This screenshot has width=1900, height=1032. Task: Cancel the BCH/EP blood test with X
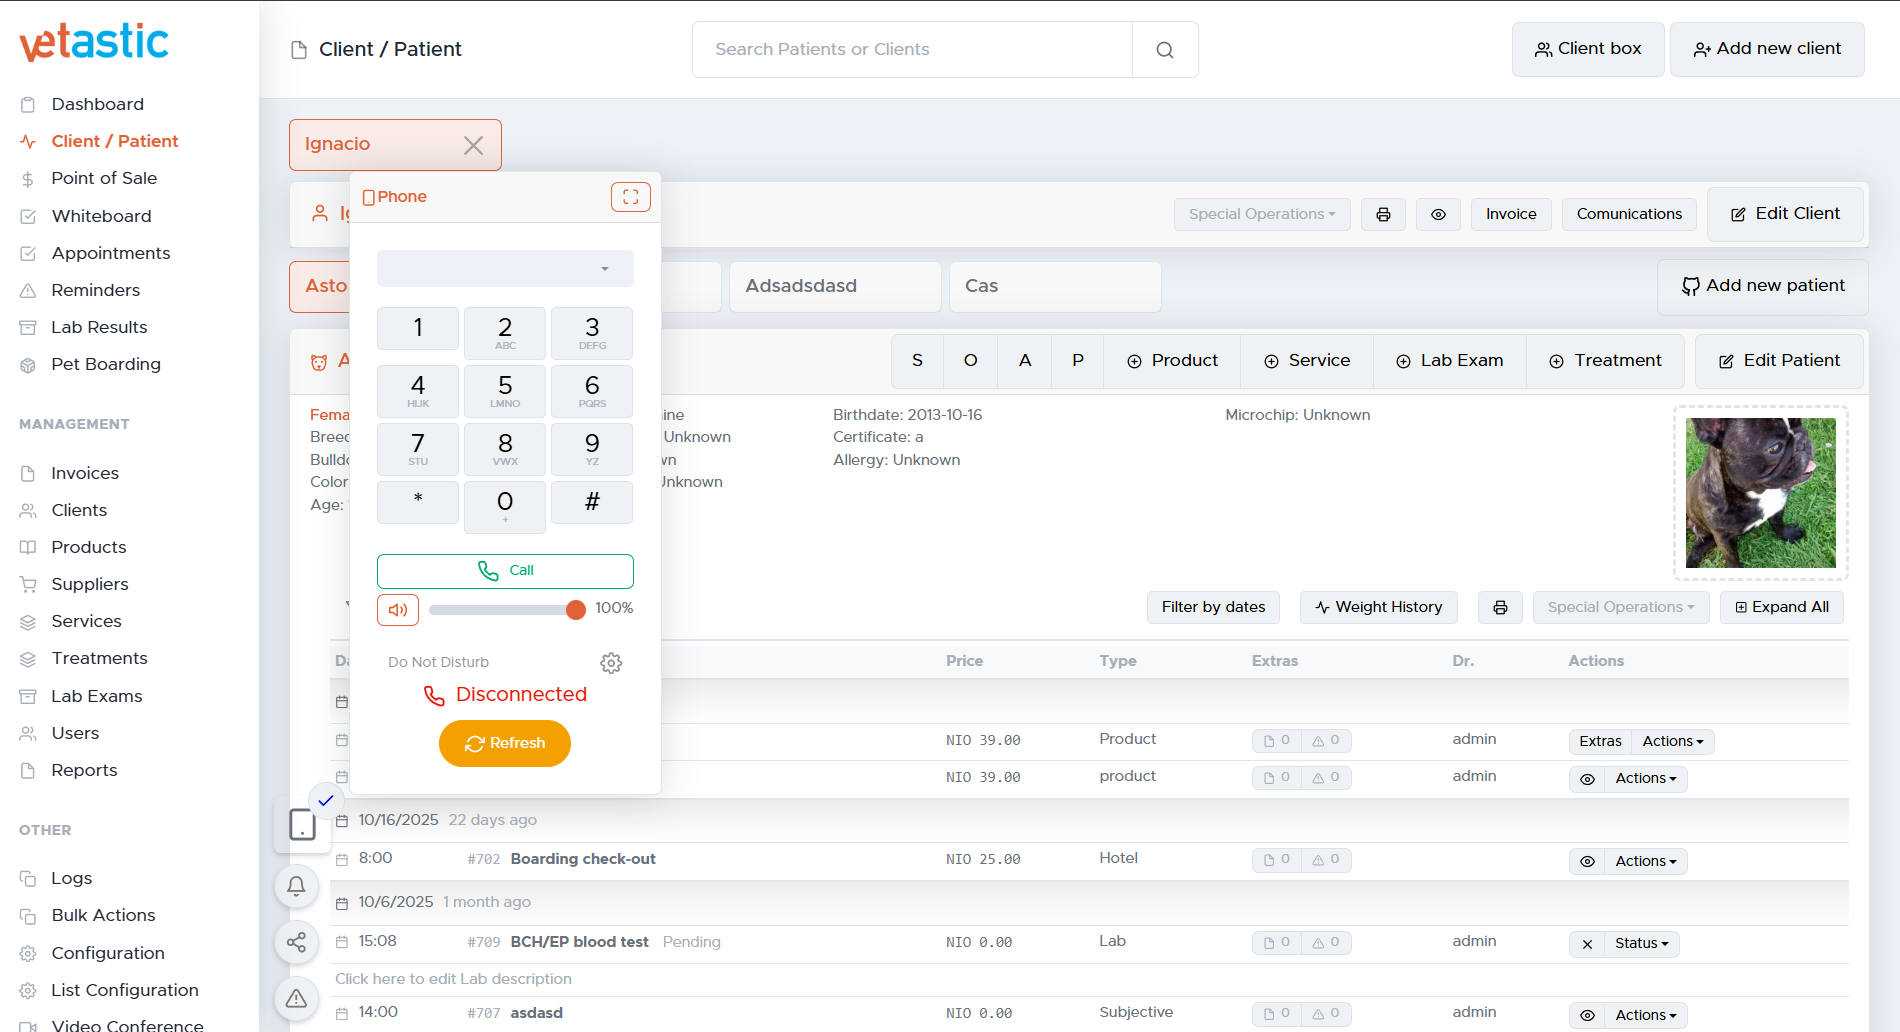tap(1587, 943)
